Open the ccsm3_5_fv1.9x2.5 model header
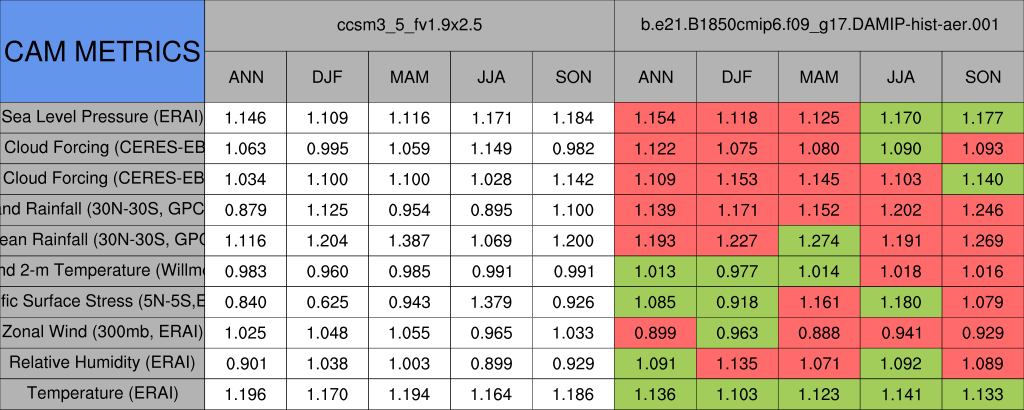 click(410, 26)
